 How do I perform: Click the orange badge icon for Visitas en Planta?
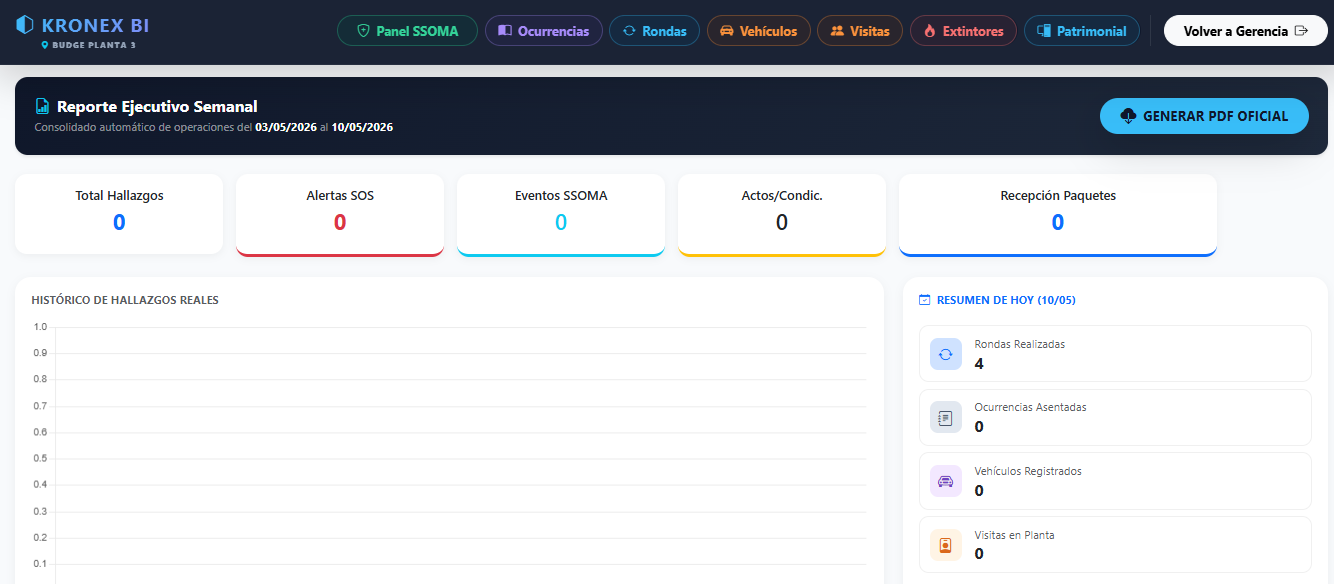click(x=946, y=545)
